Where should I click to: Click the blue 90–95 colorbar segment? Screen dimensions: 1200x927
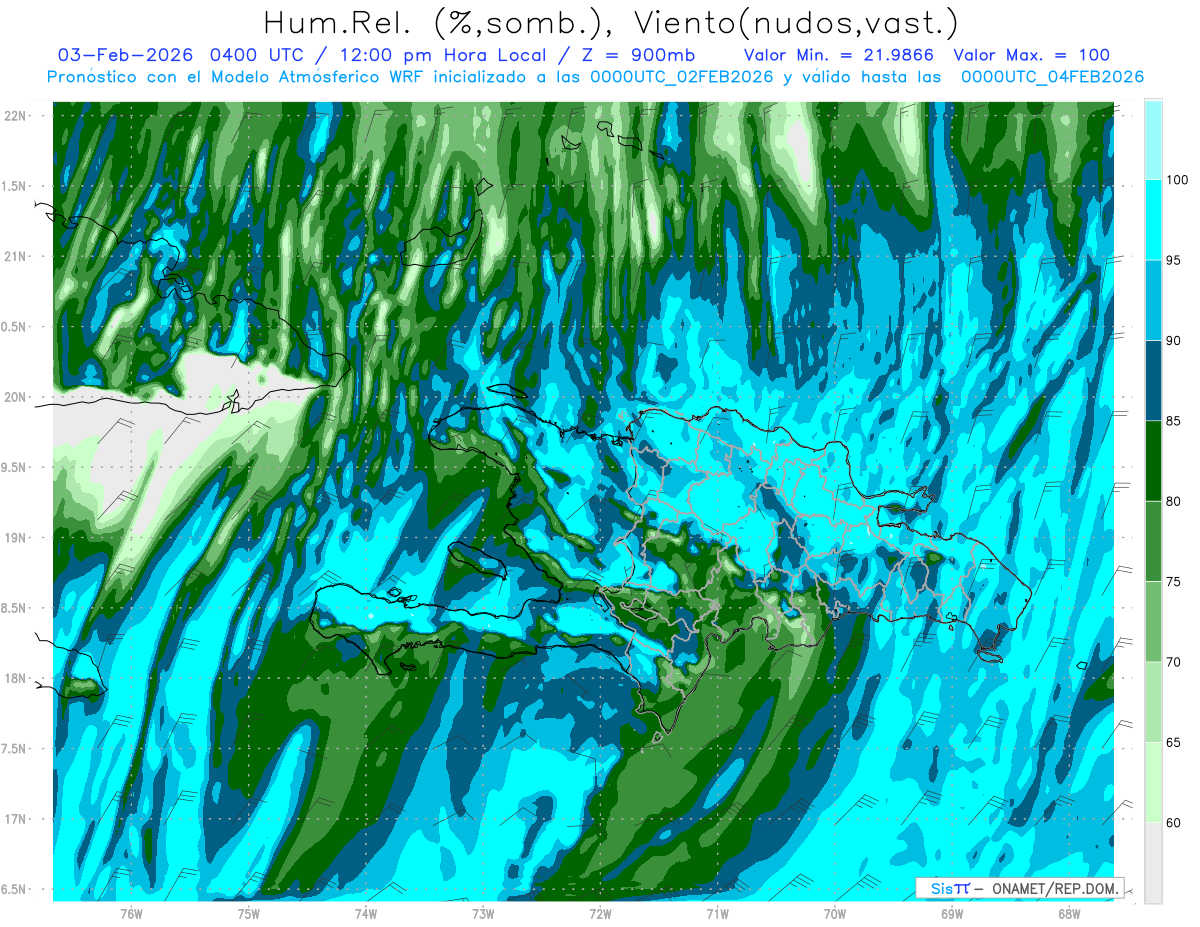pyautogui.click(x=1153, y=300)
